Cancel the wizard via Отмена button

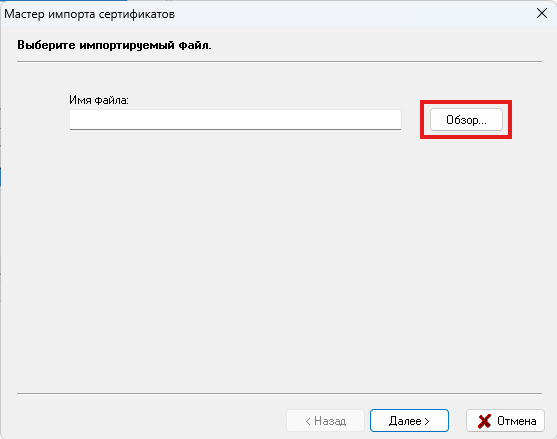(505, 421)
